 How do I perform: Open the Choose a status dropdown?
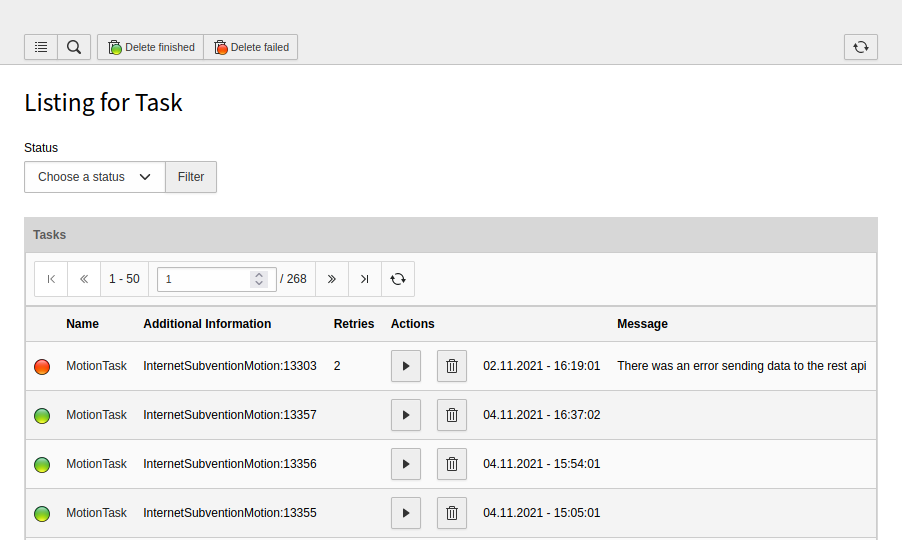[x=95, y=177]
